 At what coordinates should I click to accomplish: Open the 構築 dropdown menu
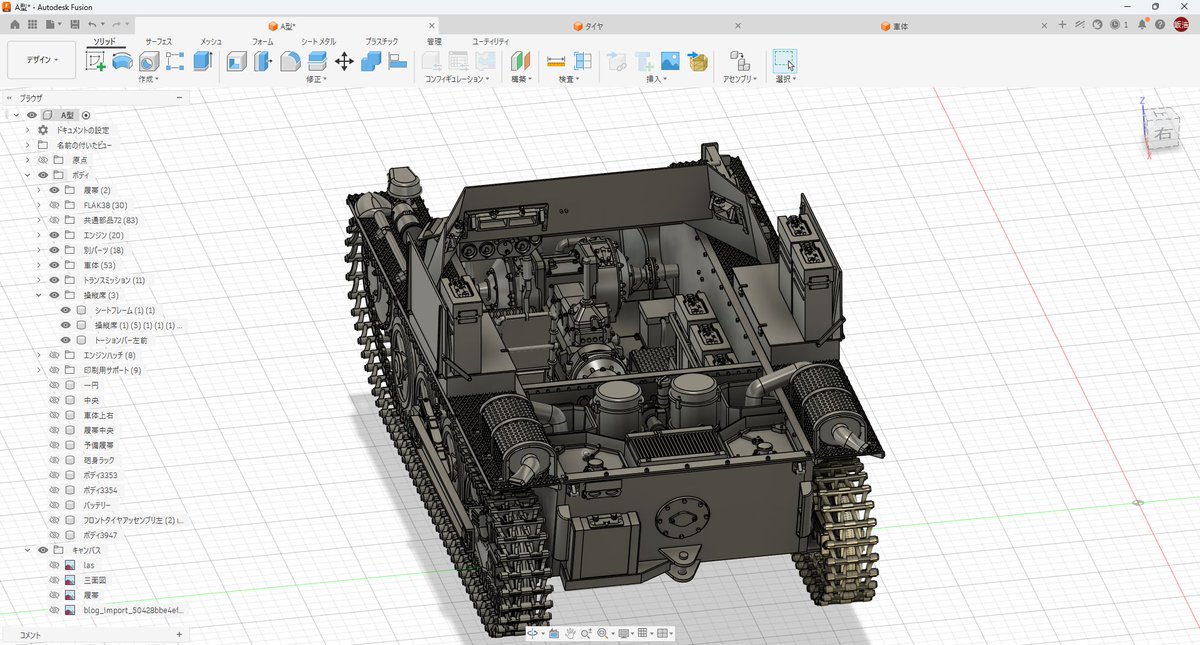(521, 79)
